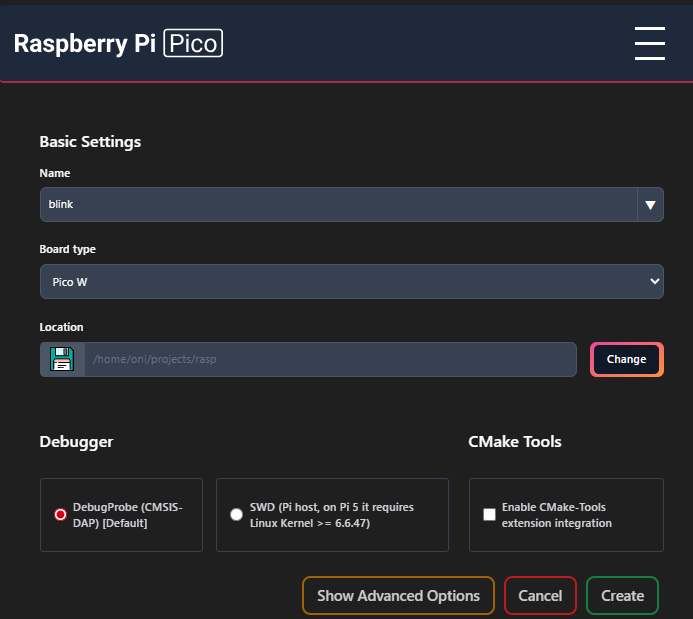
Task: Select DebugProbe (CMSIS-DAP) radio button
Action: [60, 515]
